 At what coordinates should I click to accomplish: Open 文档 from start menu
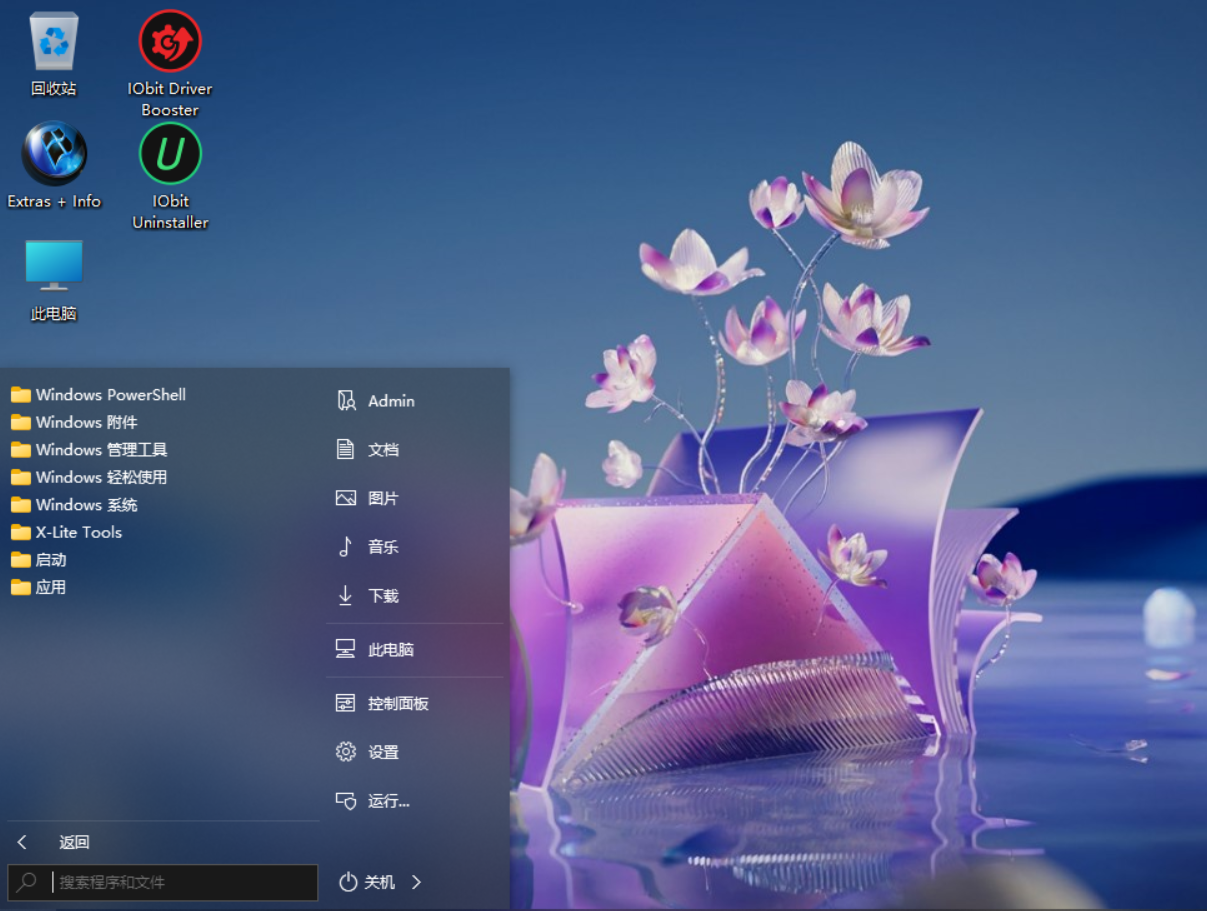pos(383,450)
